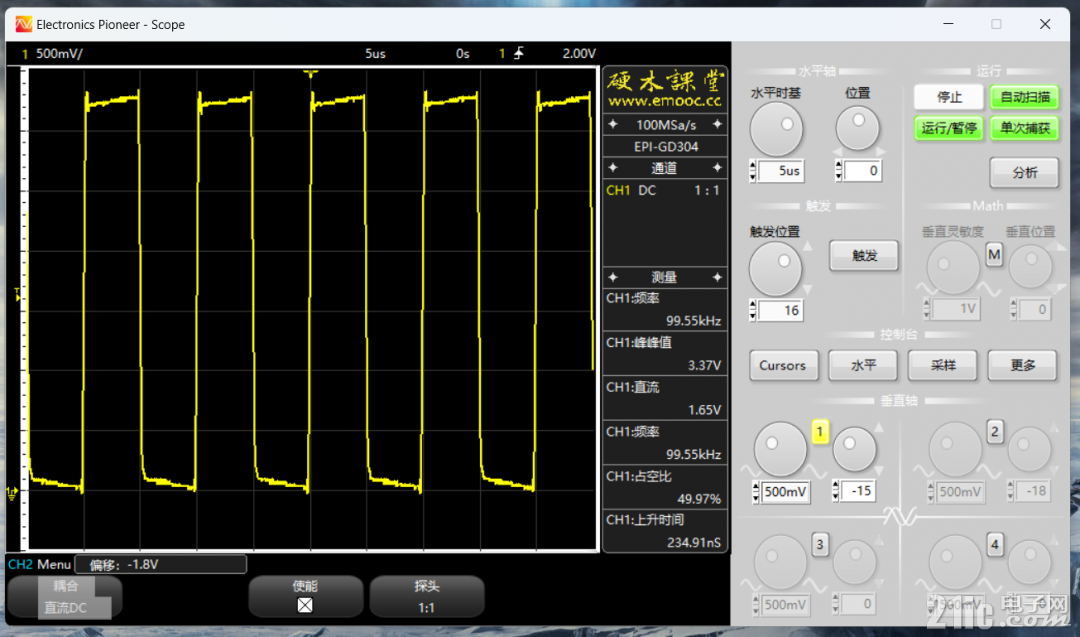This screenshot has width=1080, height=637.
Task: Toggle the channel 4 enable button
Action: click(x=994, y=545)
